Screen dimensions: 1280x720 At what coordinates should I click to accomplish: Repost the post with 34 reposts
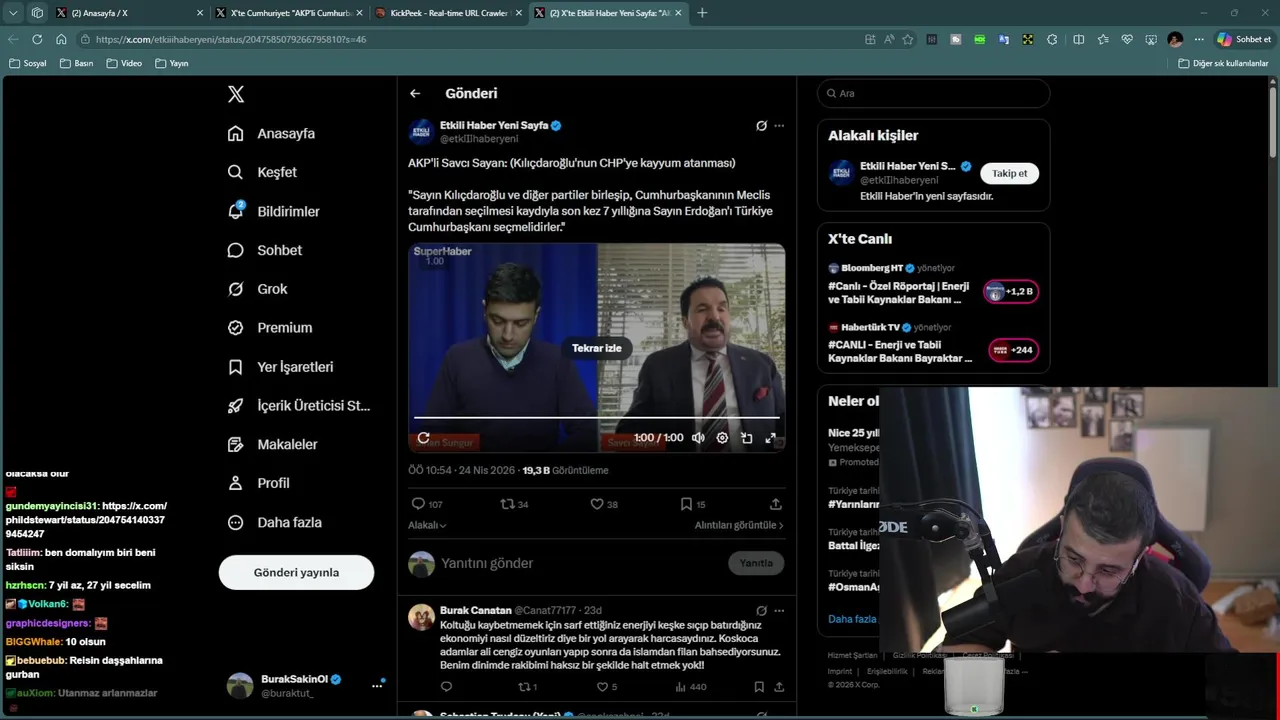(x=514, y=504)
